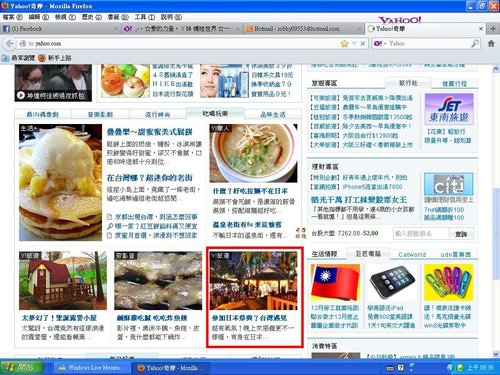This screenshot has width=500, height=375.
Task: Click the Windows Start button
Action: pos(22,367)
